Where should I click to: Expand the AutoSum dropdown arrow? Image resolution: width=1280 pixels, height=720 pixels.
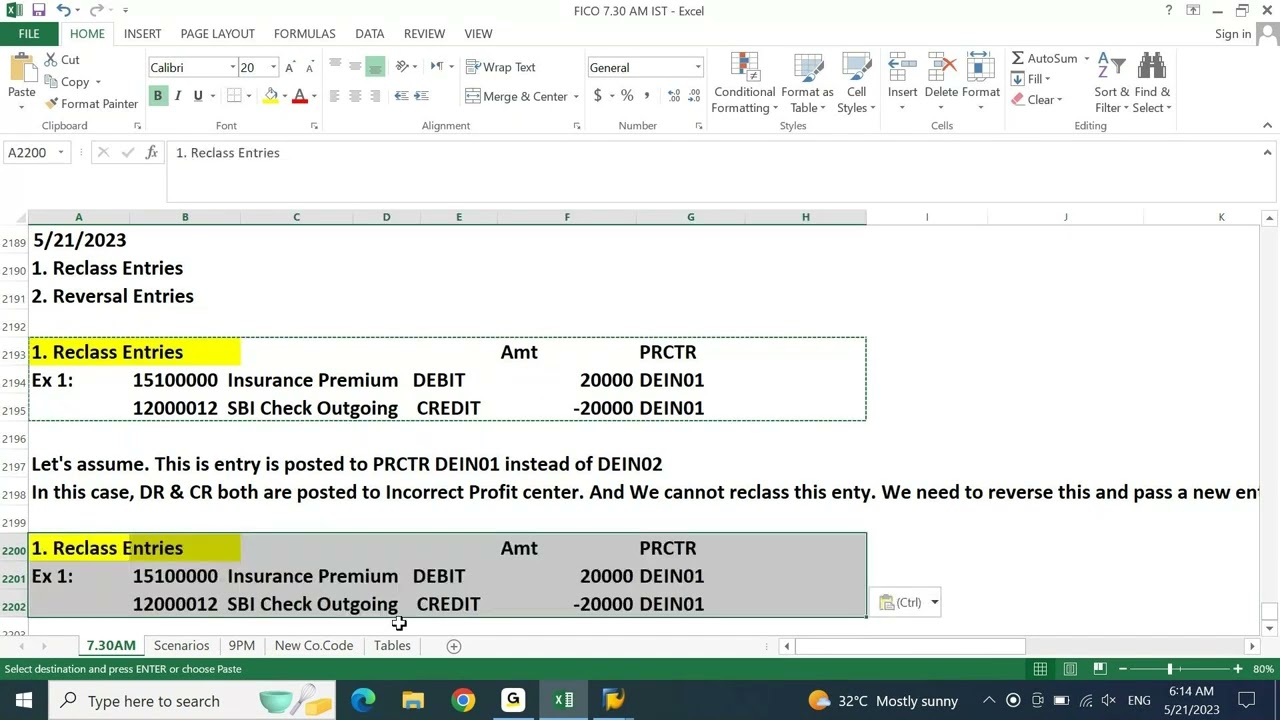1086,58
